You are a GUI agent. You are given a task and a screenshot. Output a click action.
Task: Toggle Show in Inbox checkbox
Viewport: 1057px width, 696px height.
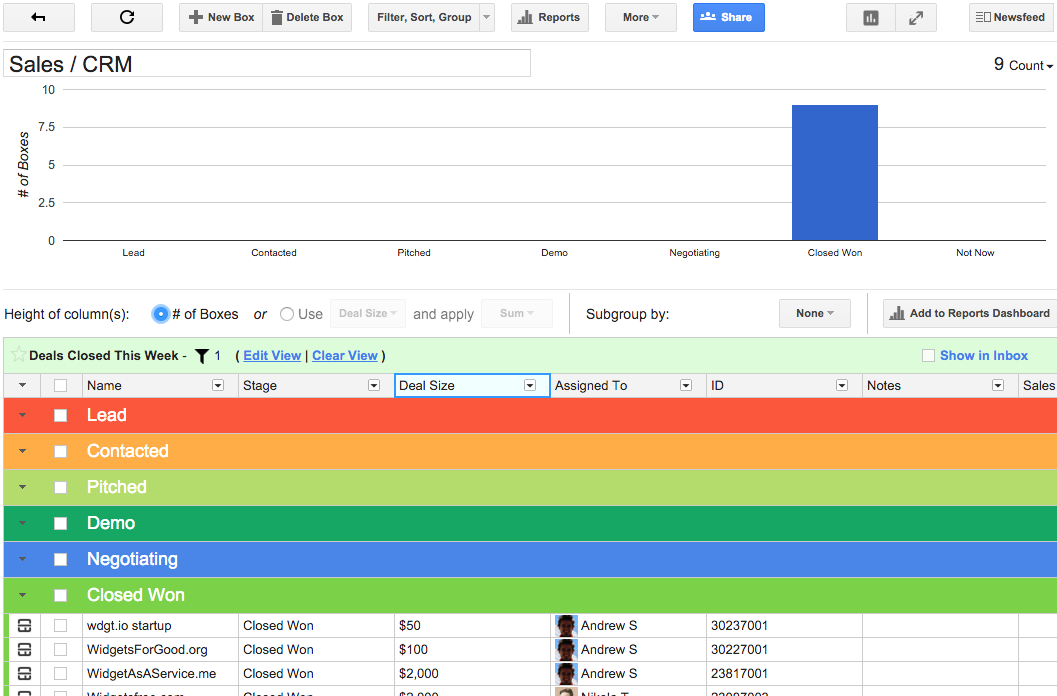(x=928, y=355)
